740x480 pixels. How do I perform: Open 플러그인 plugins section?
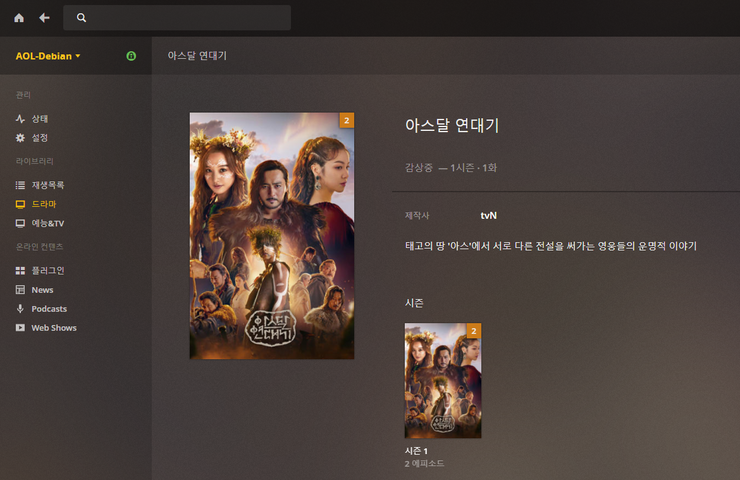click(x=48, y=270)
